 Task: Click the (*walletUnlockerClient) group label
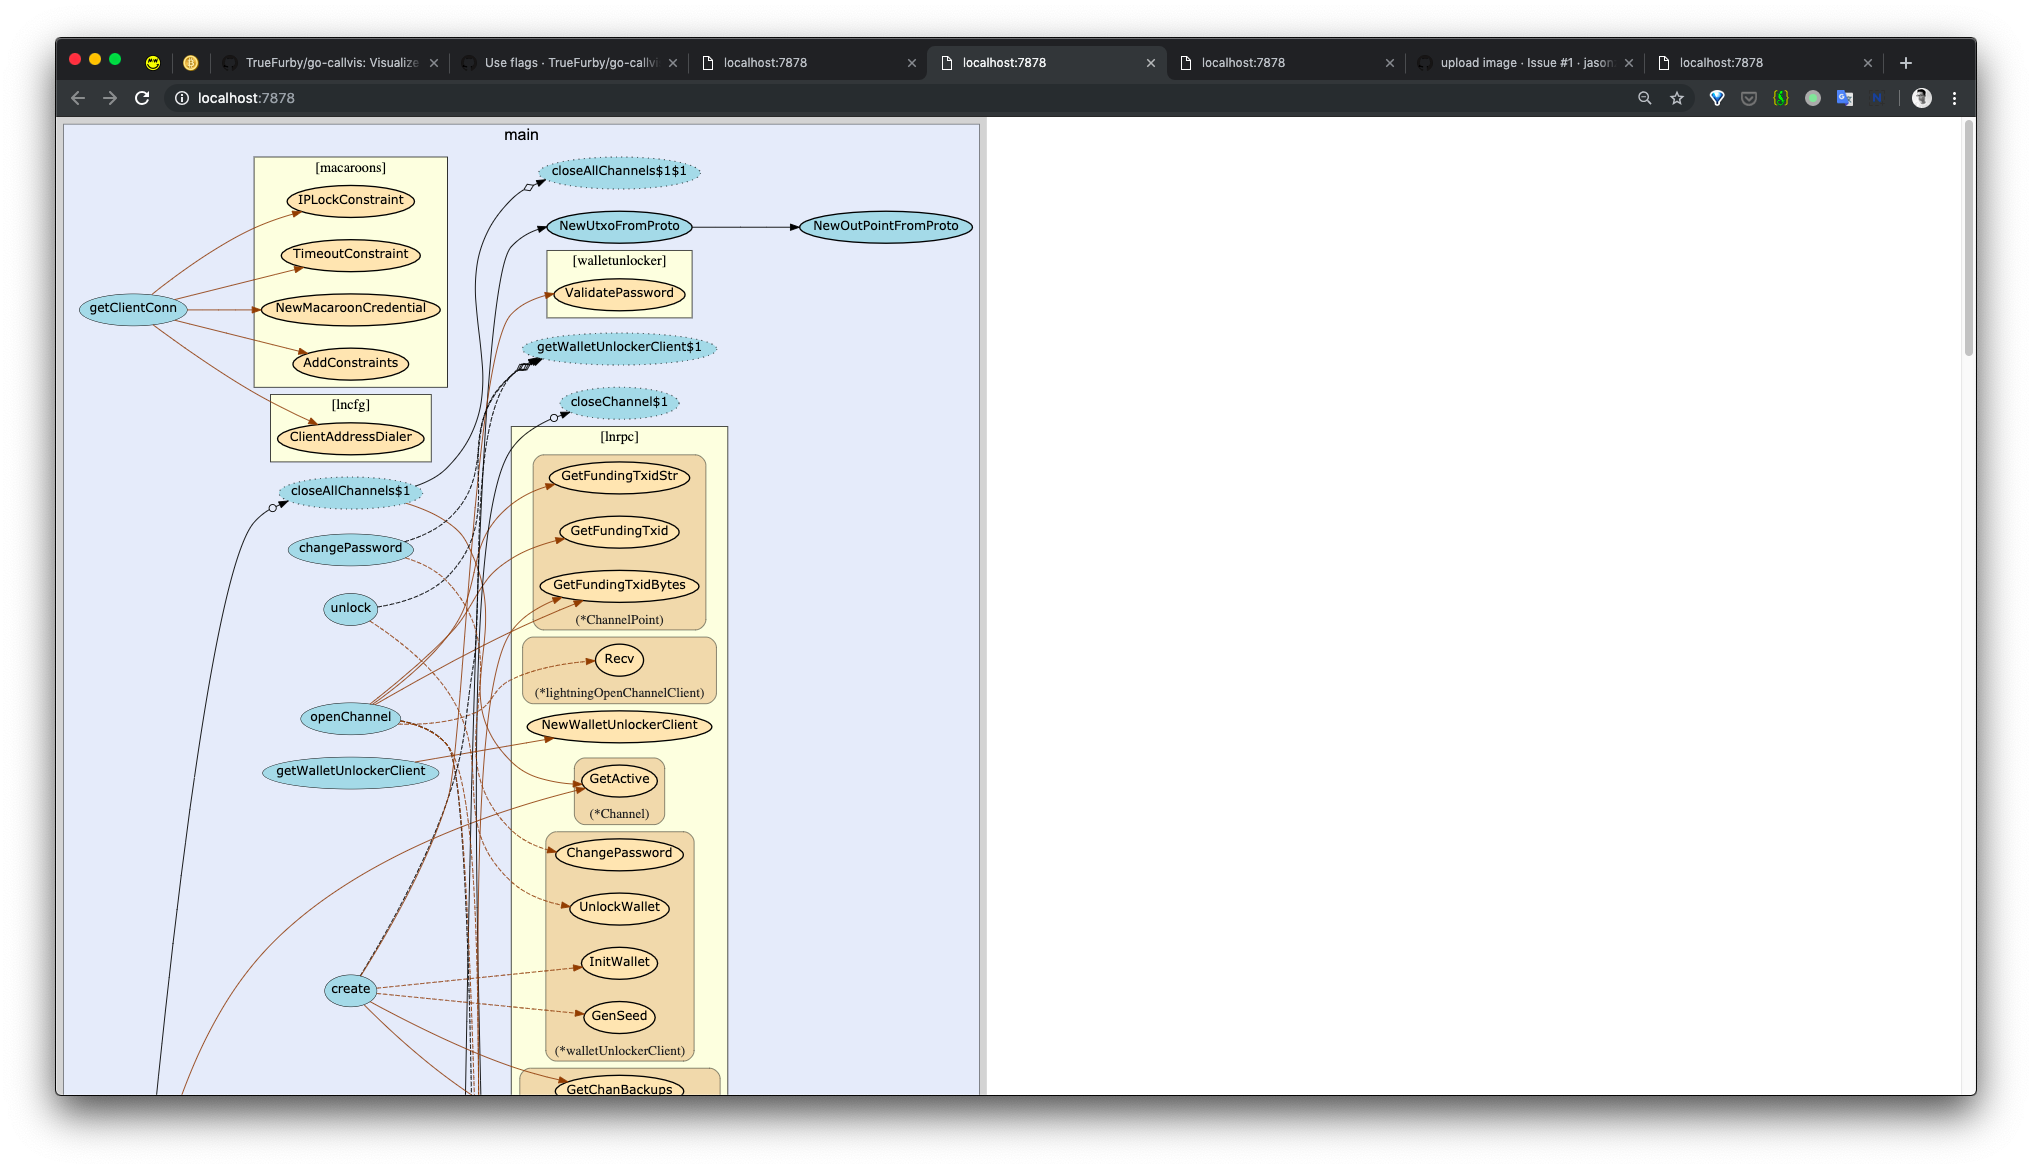click(619, 1051)
